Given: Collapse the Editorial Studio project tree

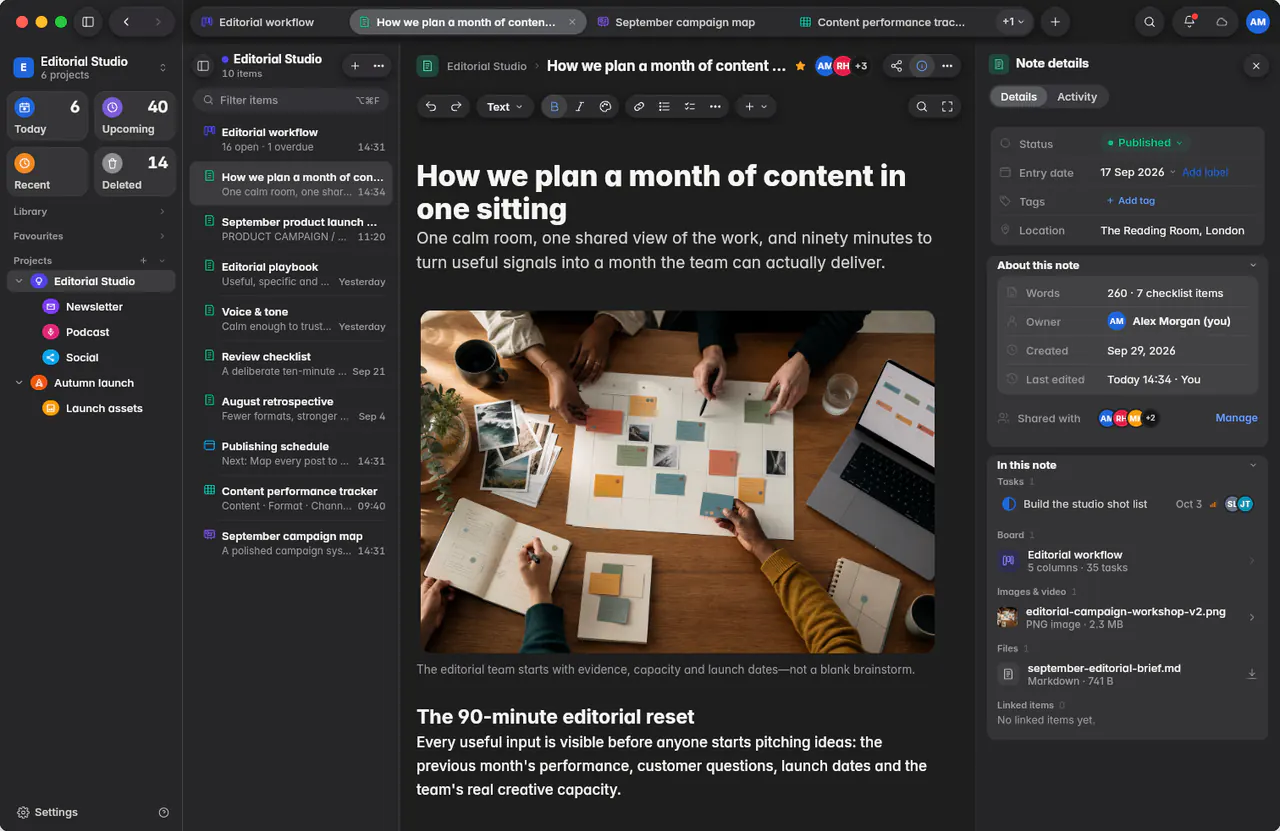Looking at the screenshot, I should (x=19, y=282).
